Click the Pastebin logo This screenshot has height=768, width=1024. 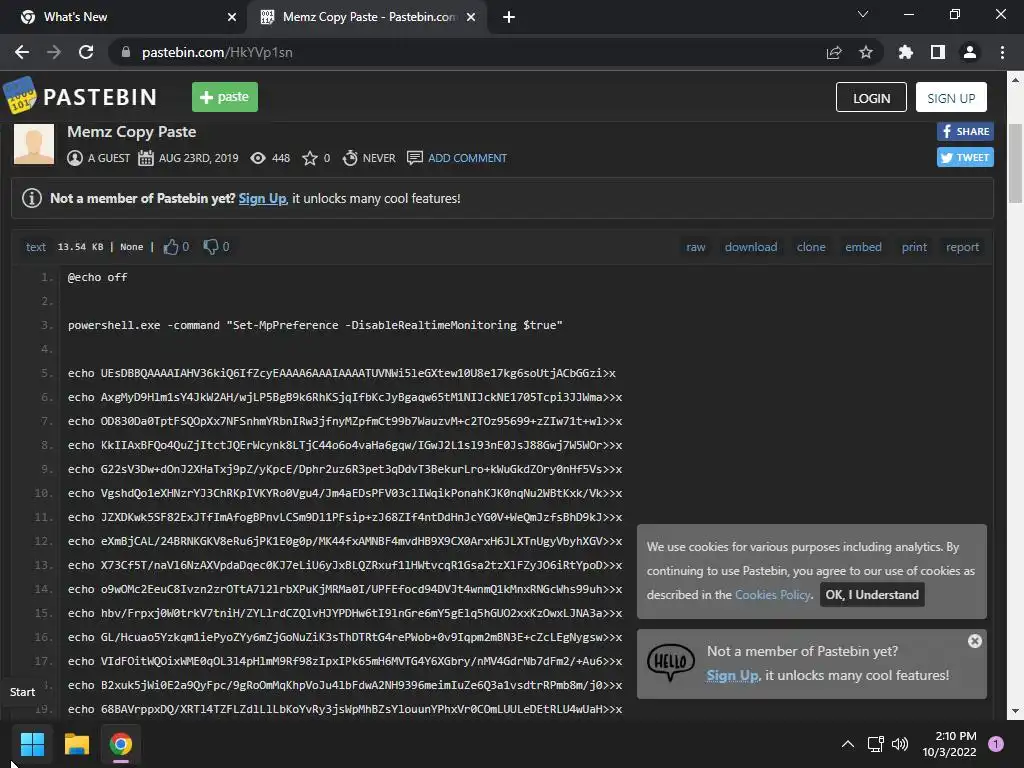pos(80,96)
